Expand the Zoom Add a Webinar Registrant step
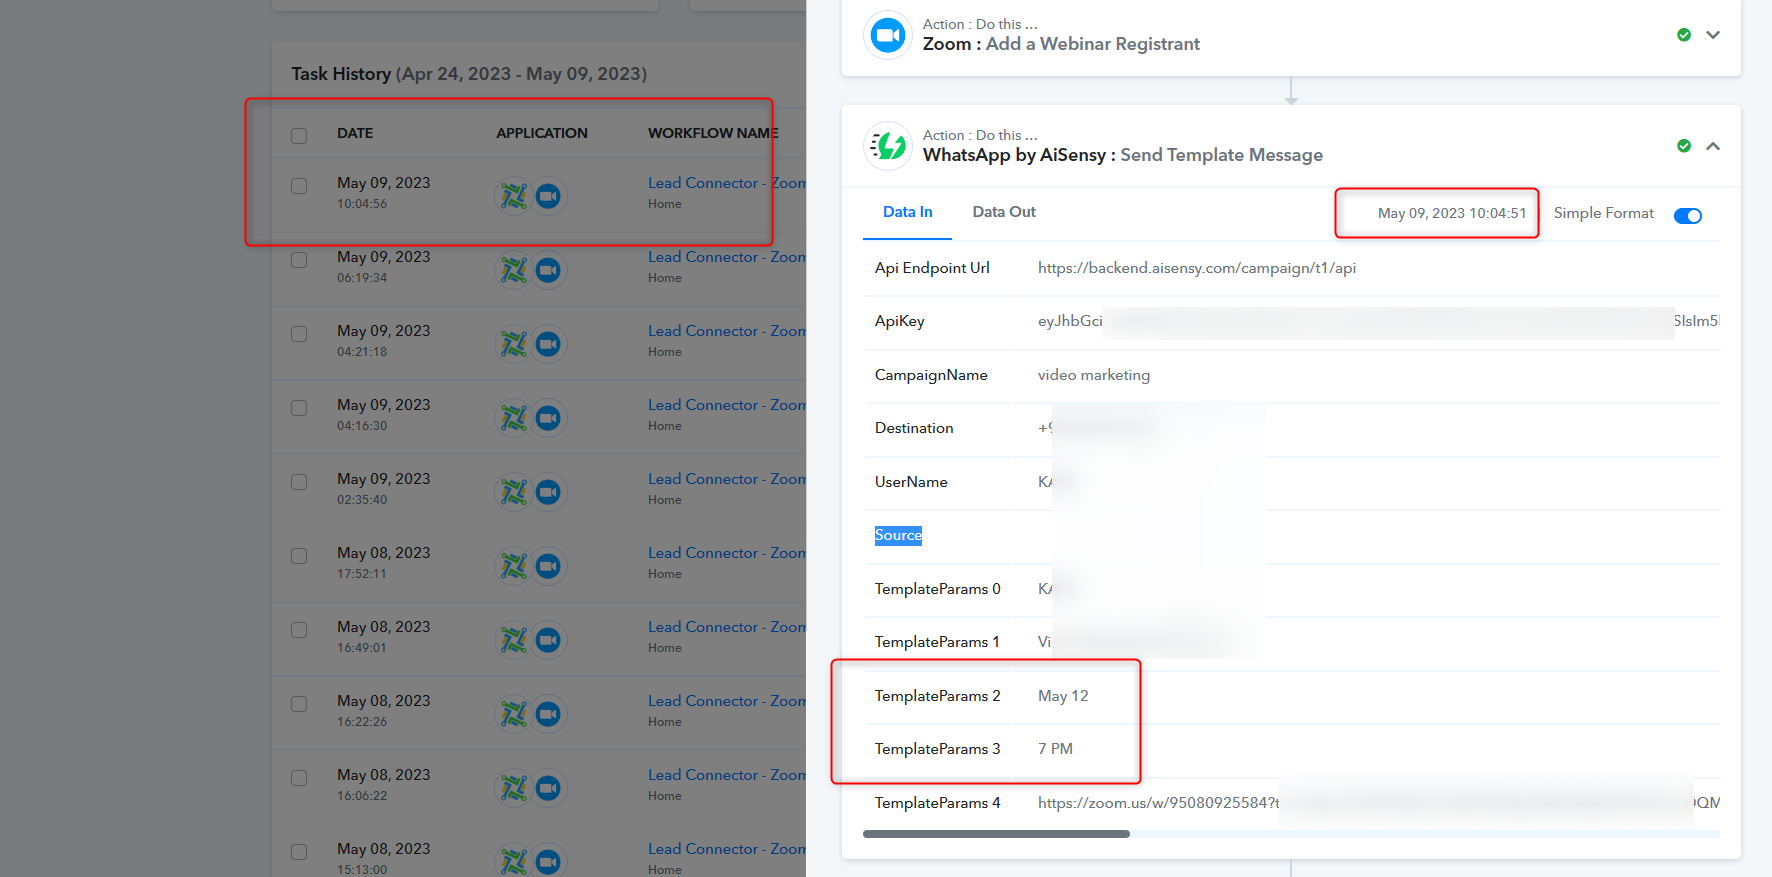The height and width of the screenshot is (877, 1772). coord(1713,35)
